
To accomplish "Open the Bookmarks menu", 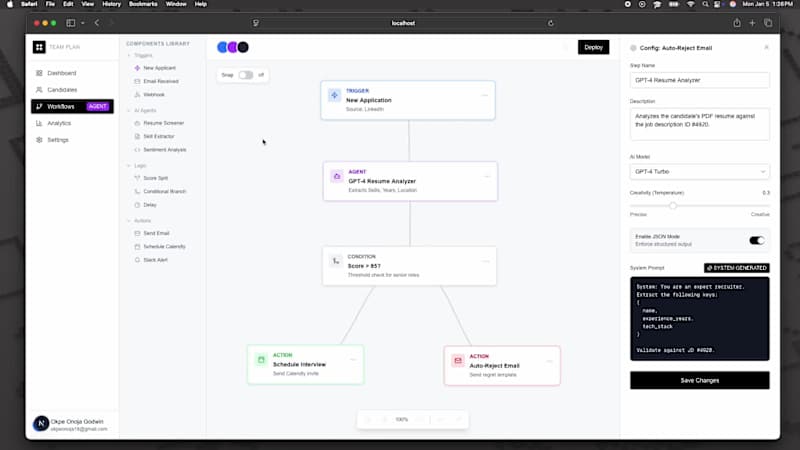I will tap(143, 4).
